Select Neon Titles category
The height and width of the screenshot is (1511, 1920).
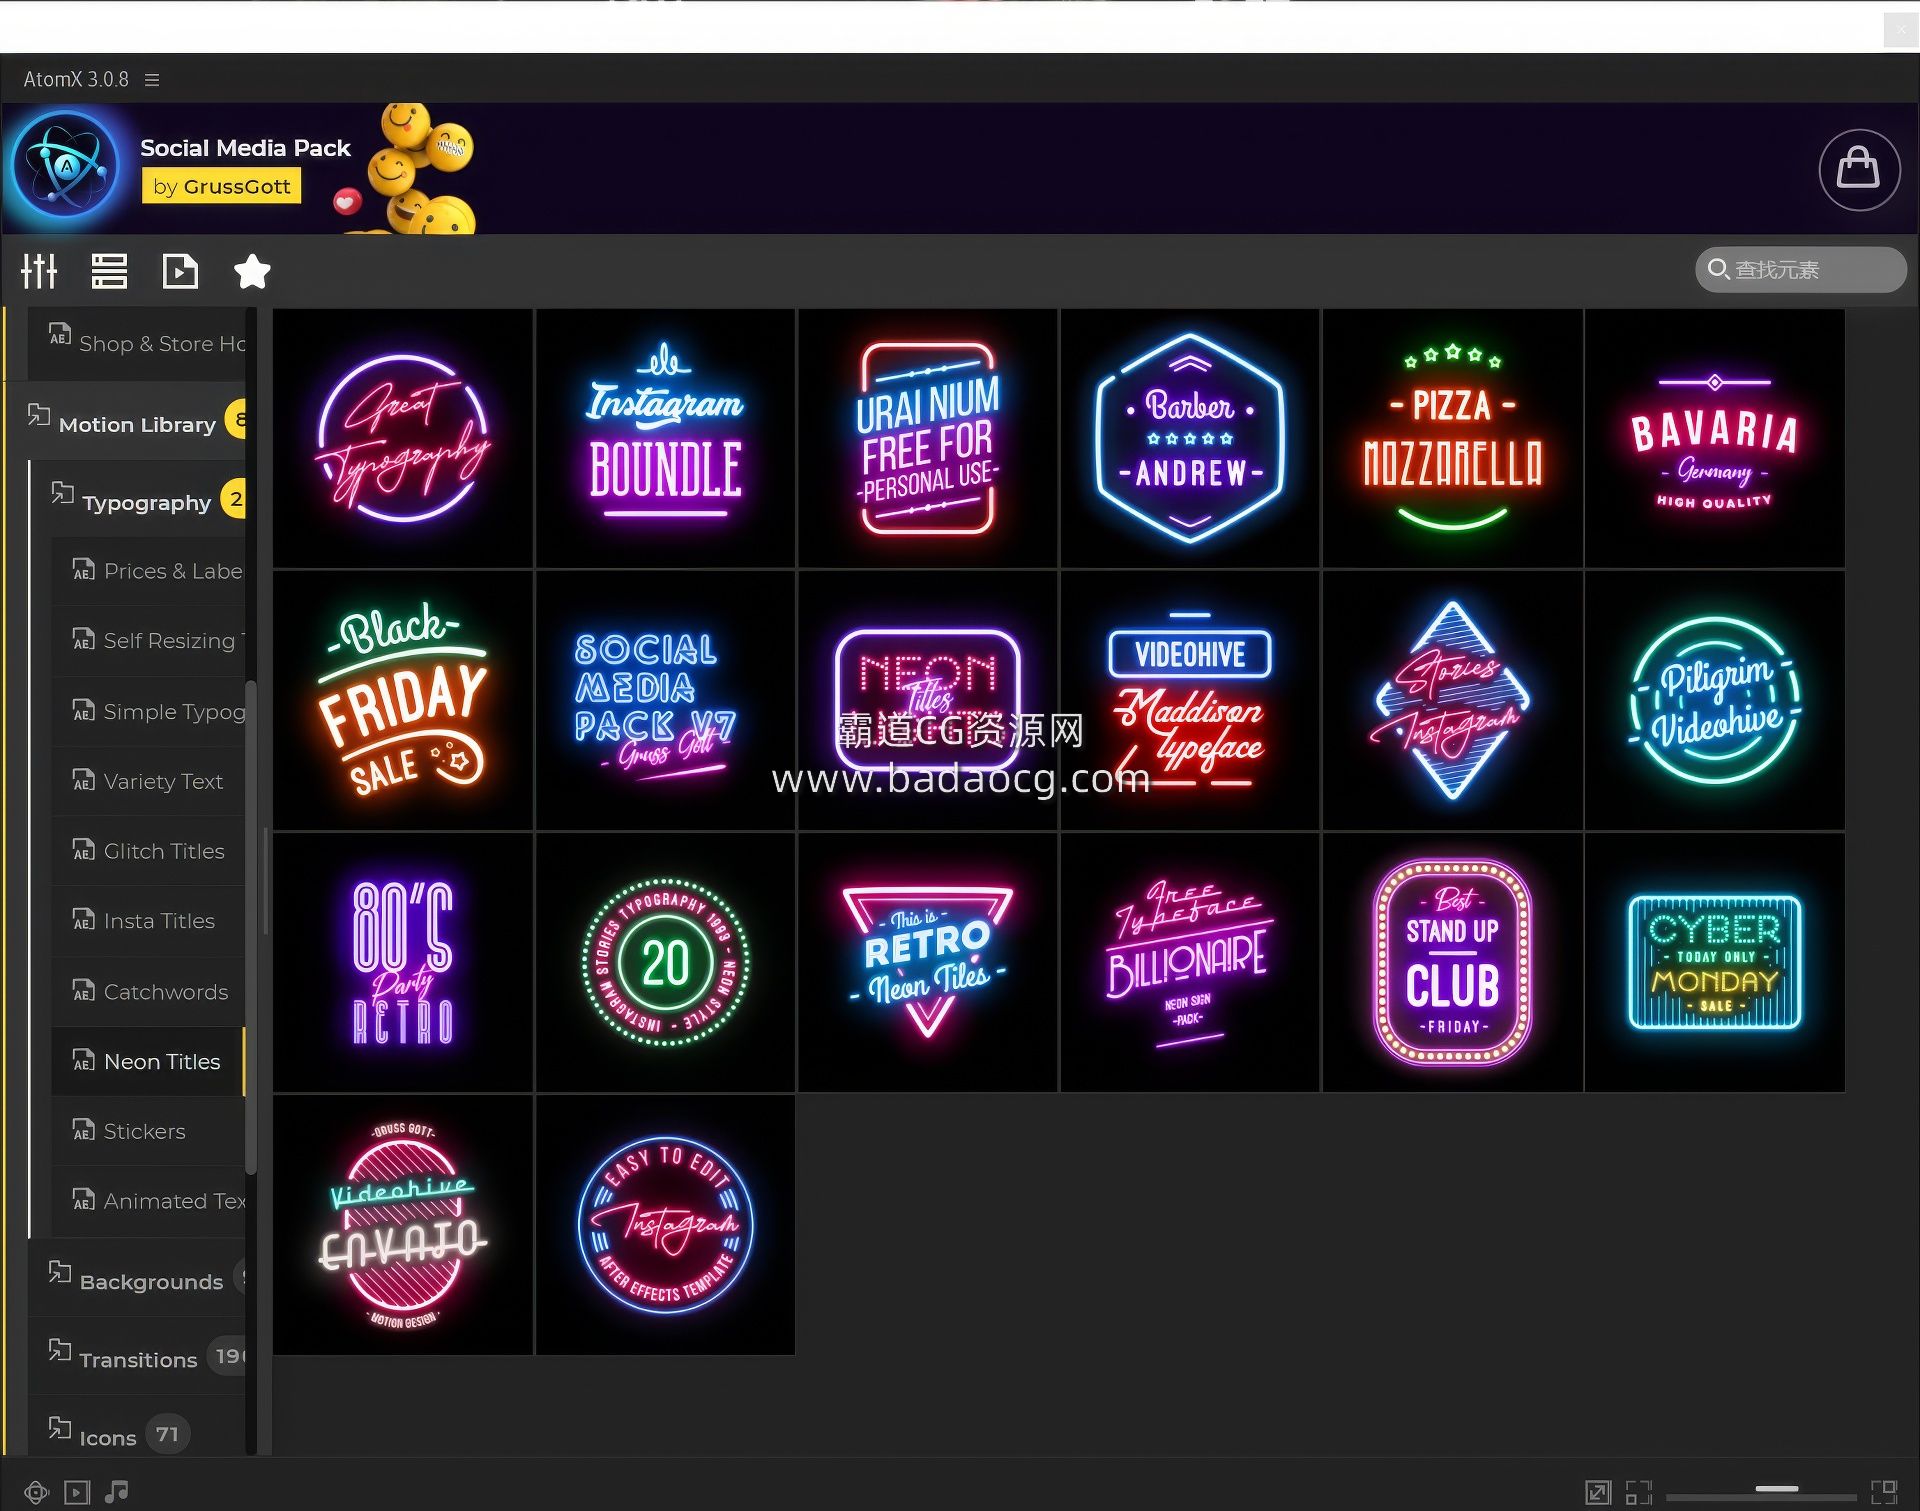pyautogui.click(x=148, y=1061)
